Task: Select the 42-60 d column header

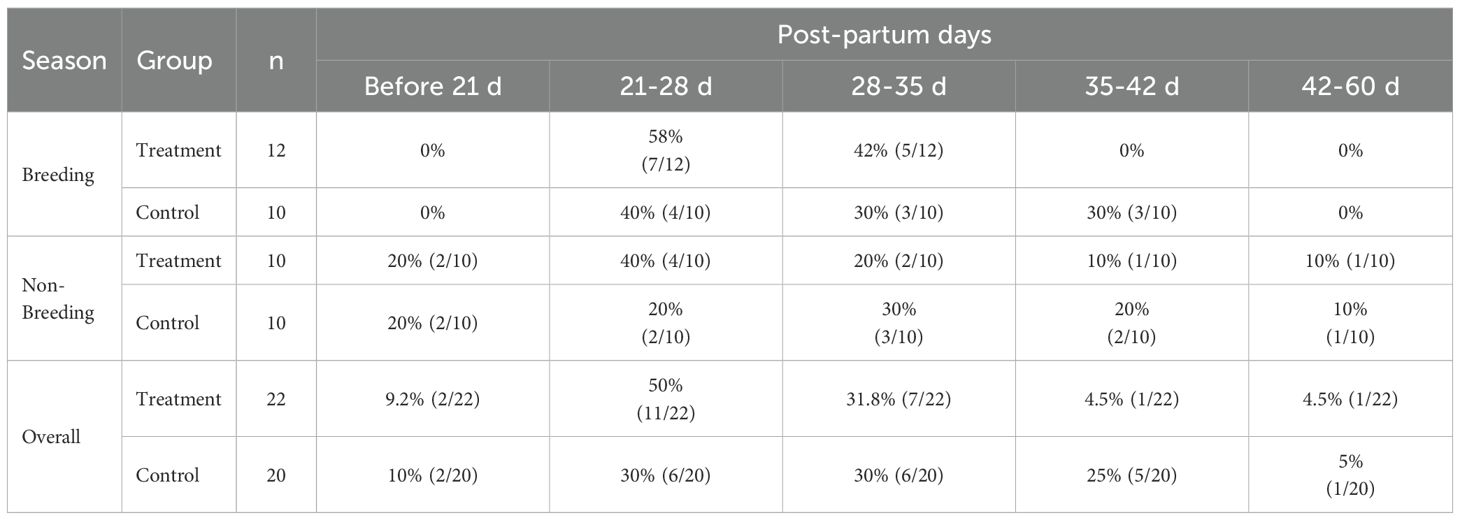Action: 1365,86
